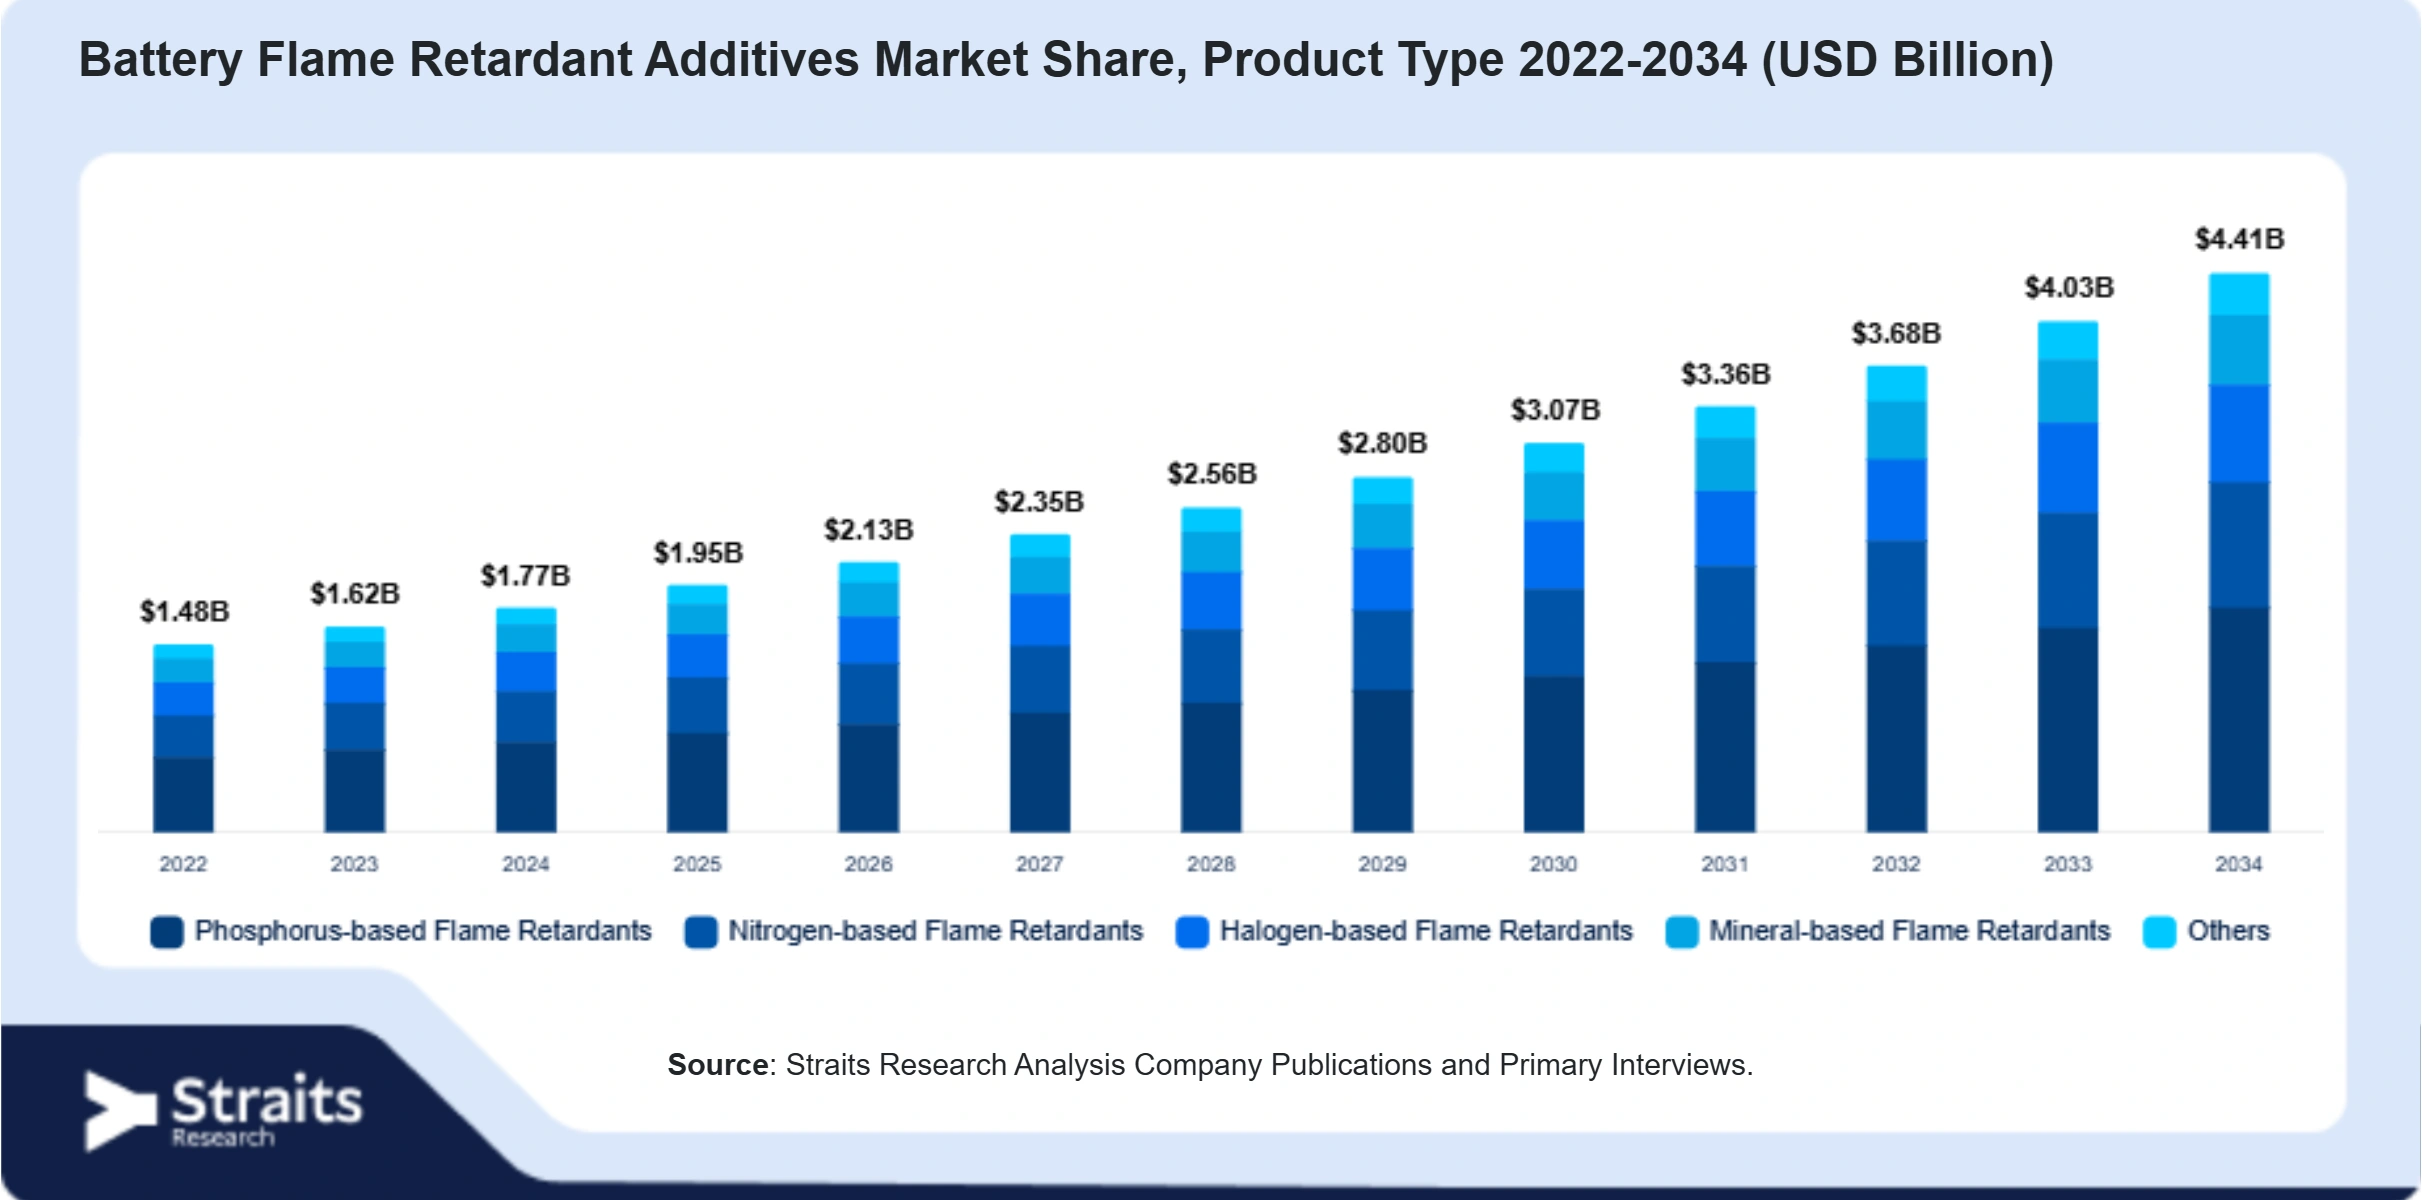Click the $1.77B value label
The width and height of the screenshot is (2422, 1200).
(x=526, y=576)
